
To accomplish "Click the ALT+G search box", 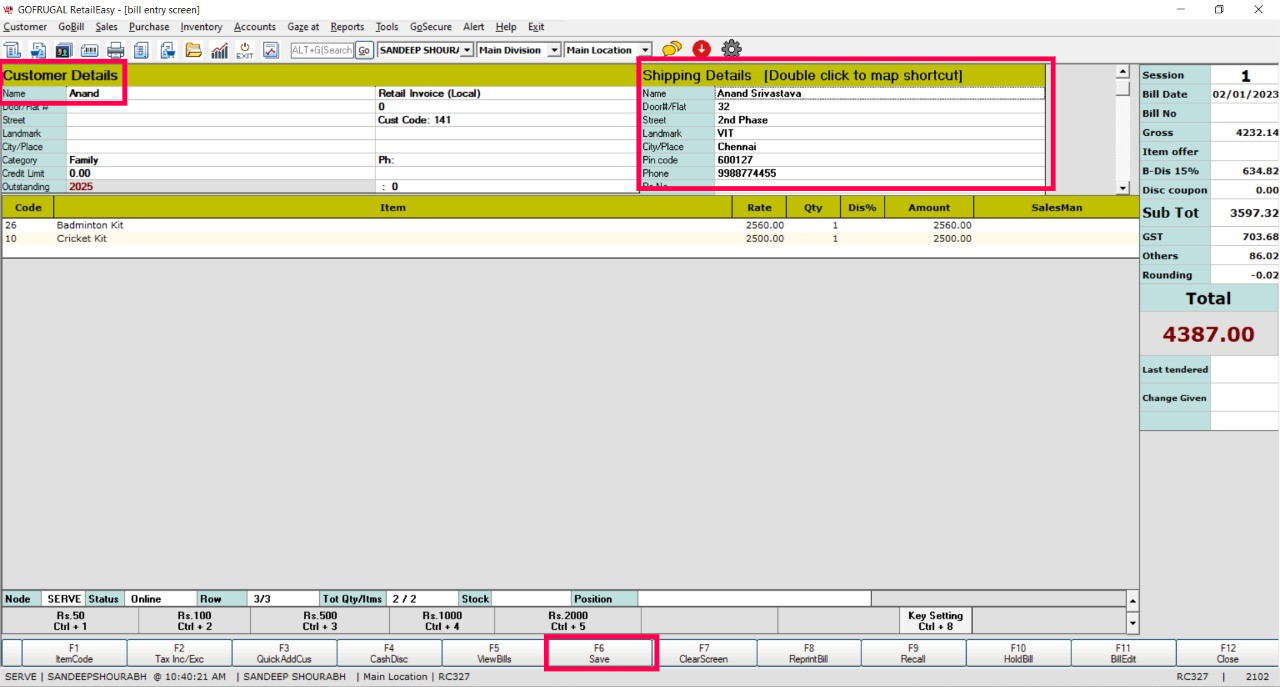I will [322, 50].
